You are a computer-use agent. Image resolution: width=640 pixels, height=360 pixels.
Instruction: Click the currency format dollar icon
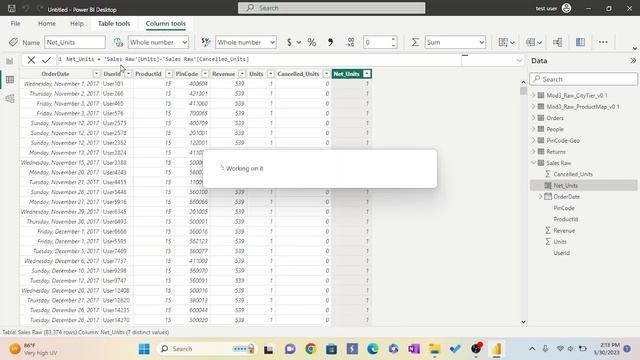(289, 42)
